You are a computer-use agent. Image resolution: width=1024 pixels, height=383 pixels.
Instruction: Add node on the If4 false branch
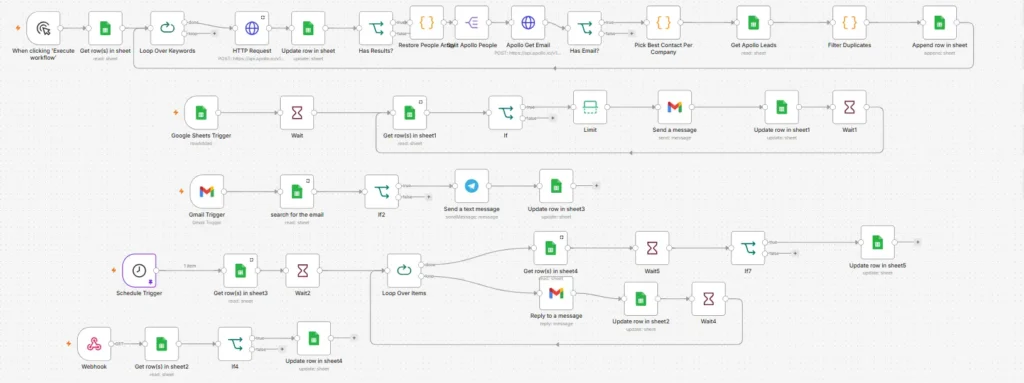point(281,349)
